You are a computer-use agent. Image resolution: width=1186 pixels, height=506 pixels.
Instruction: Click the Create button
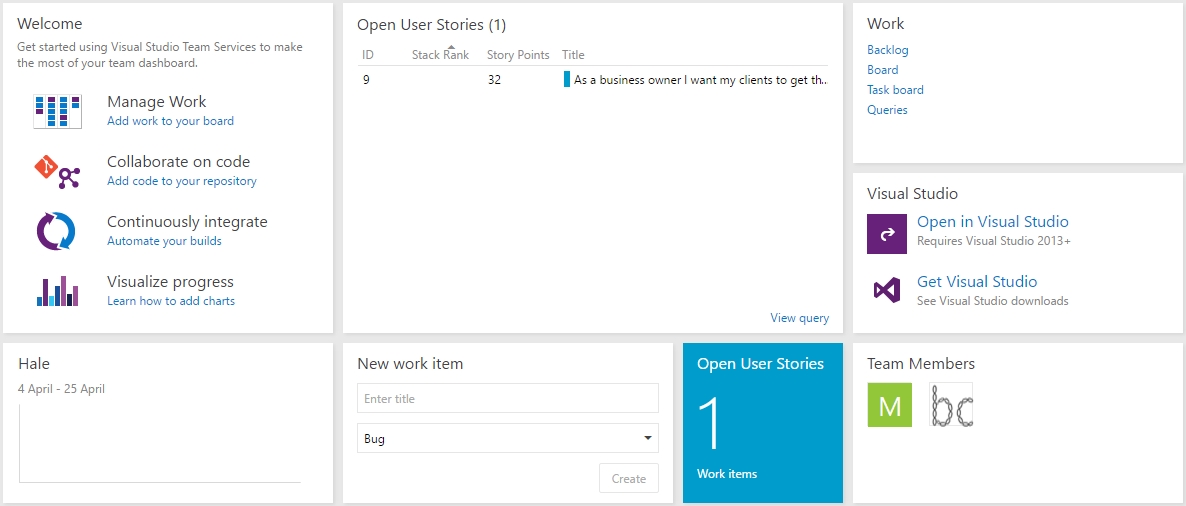click(x=629, y=479)
